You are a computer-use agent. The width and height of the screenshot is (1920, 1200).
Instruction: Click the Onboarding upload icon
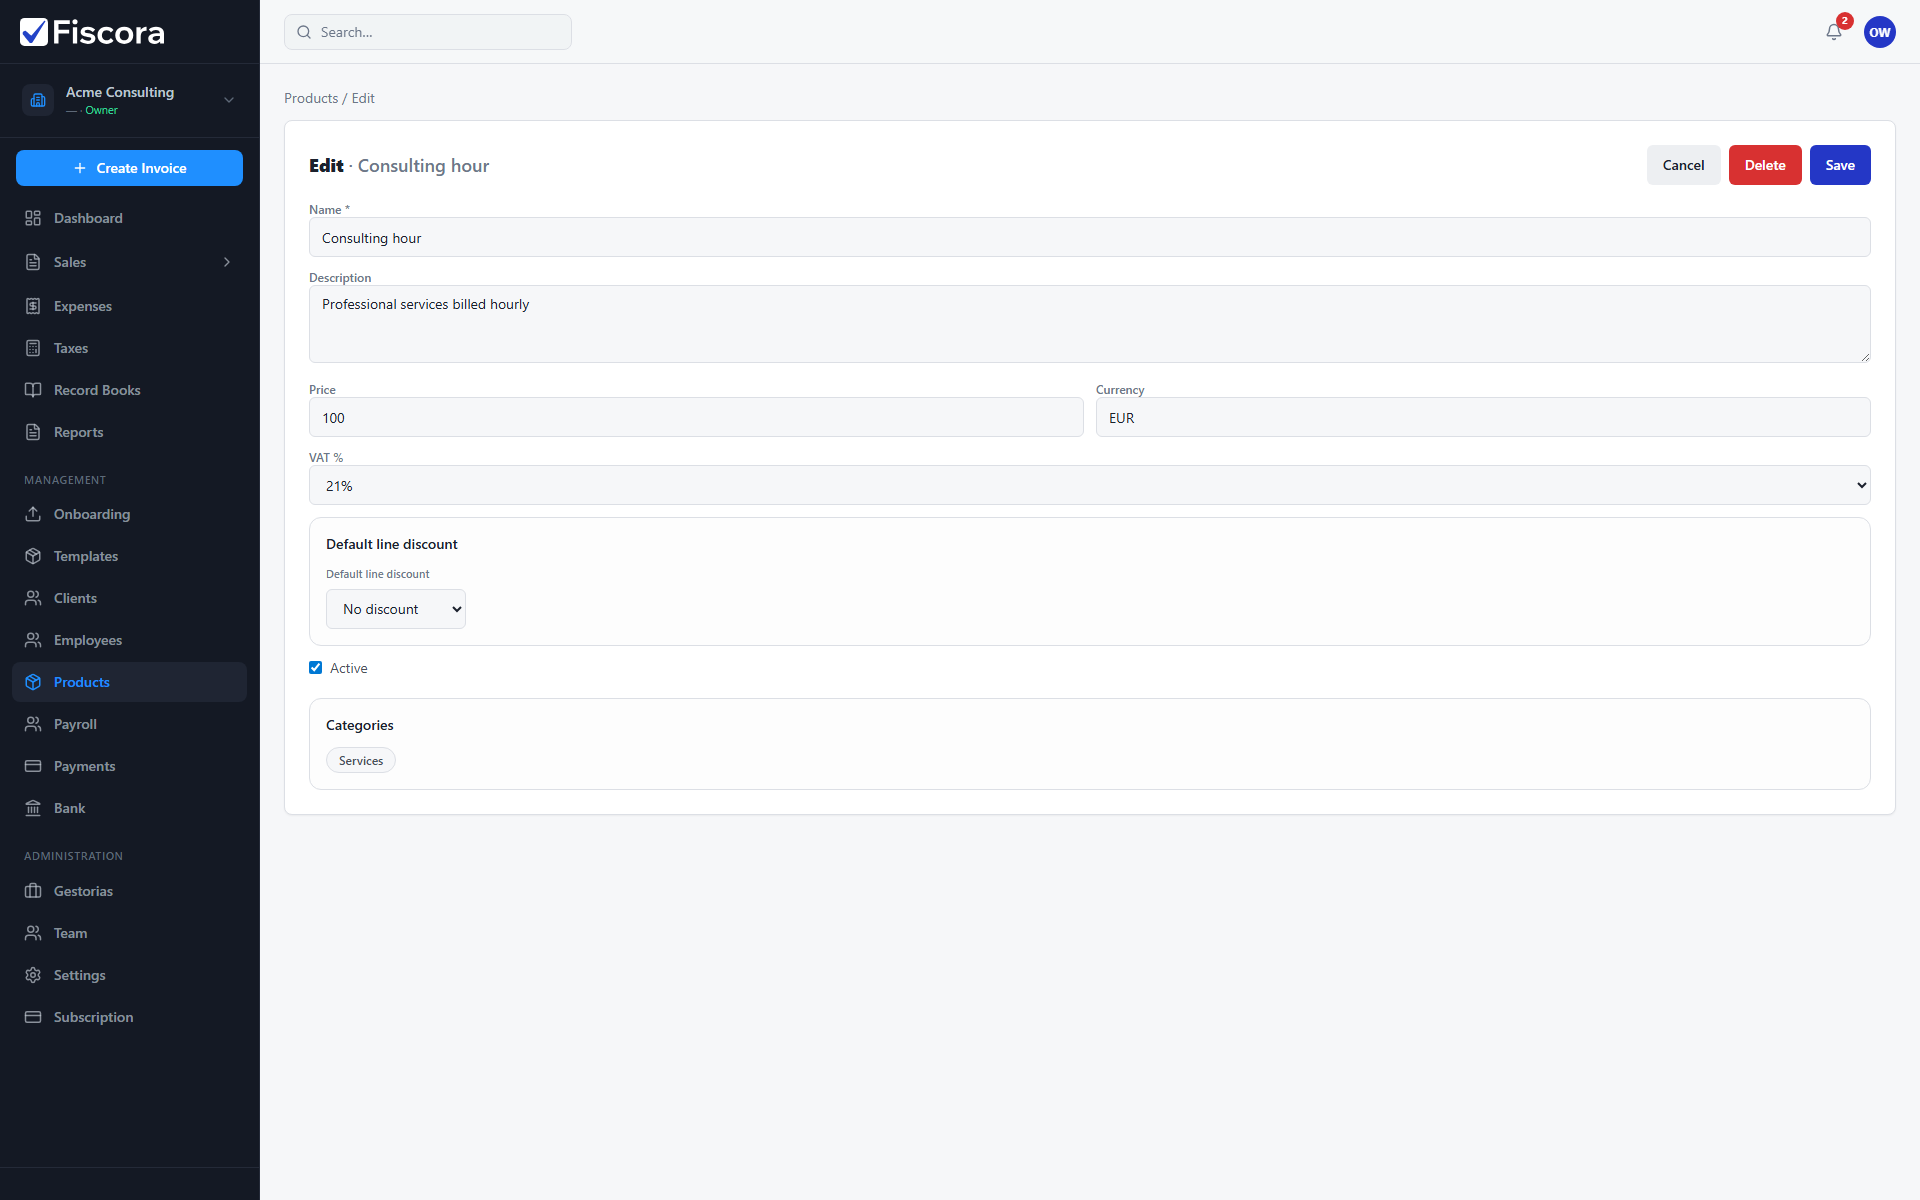click(33, 514)
